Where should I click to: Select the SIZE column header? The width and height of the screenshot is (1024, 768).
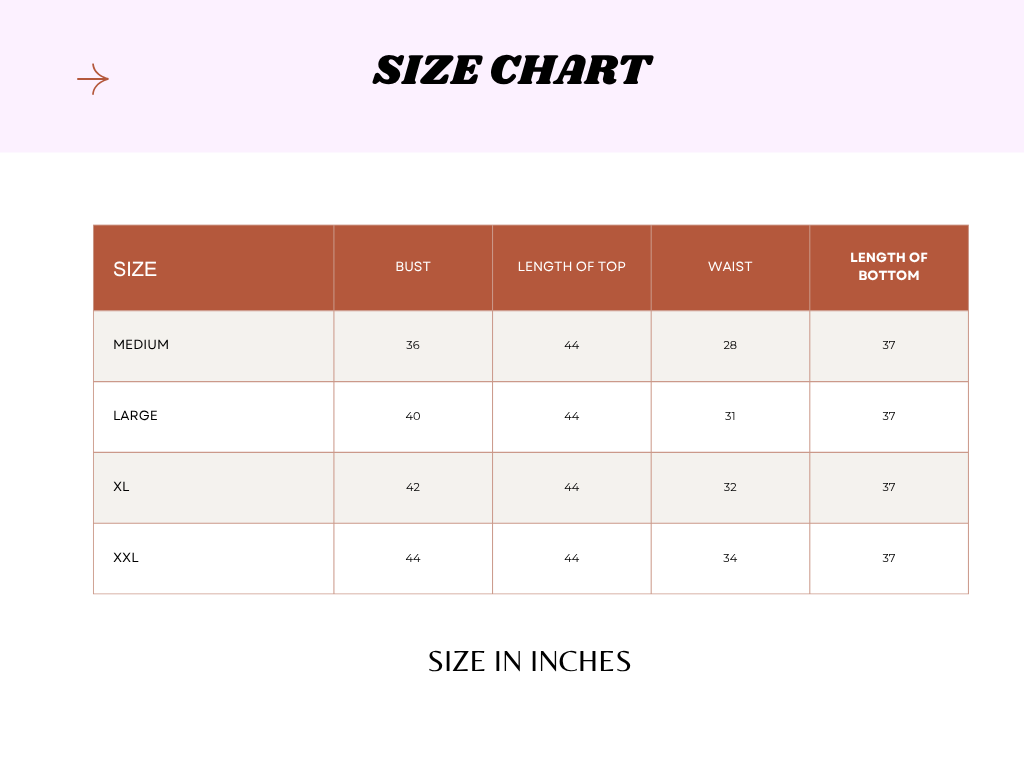click(135, 269)
